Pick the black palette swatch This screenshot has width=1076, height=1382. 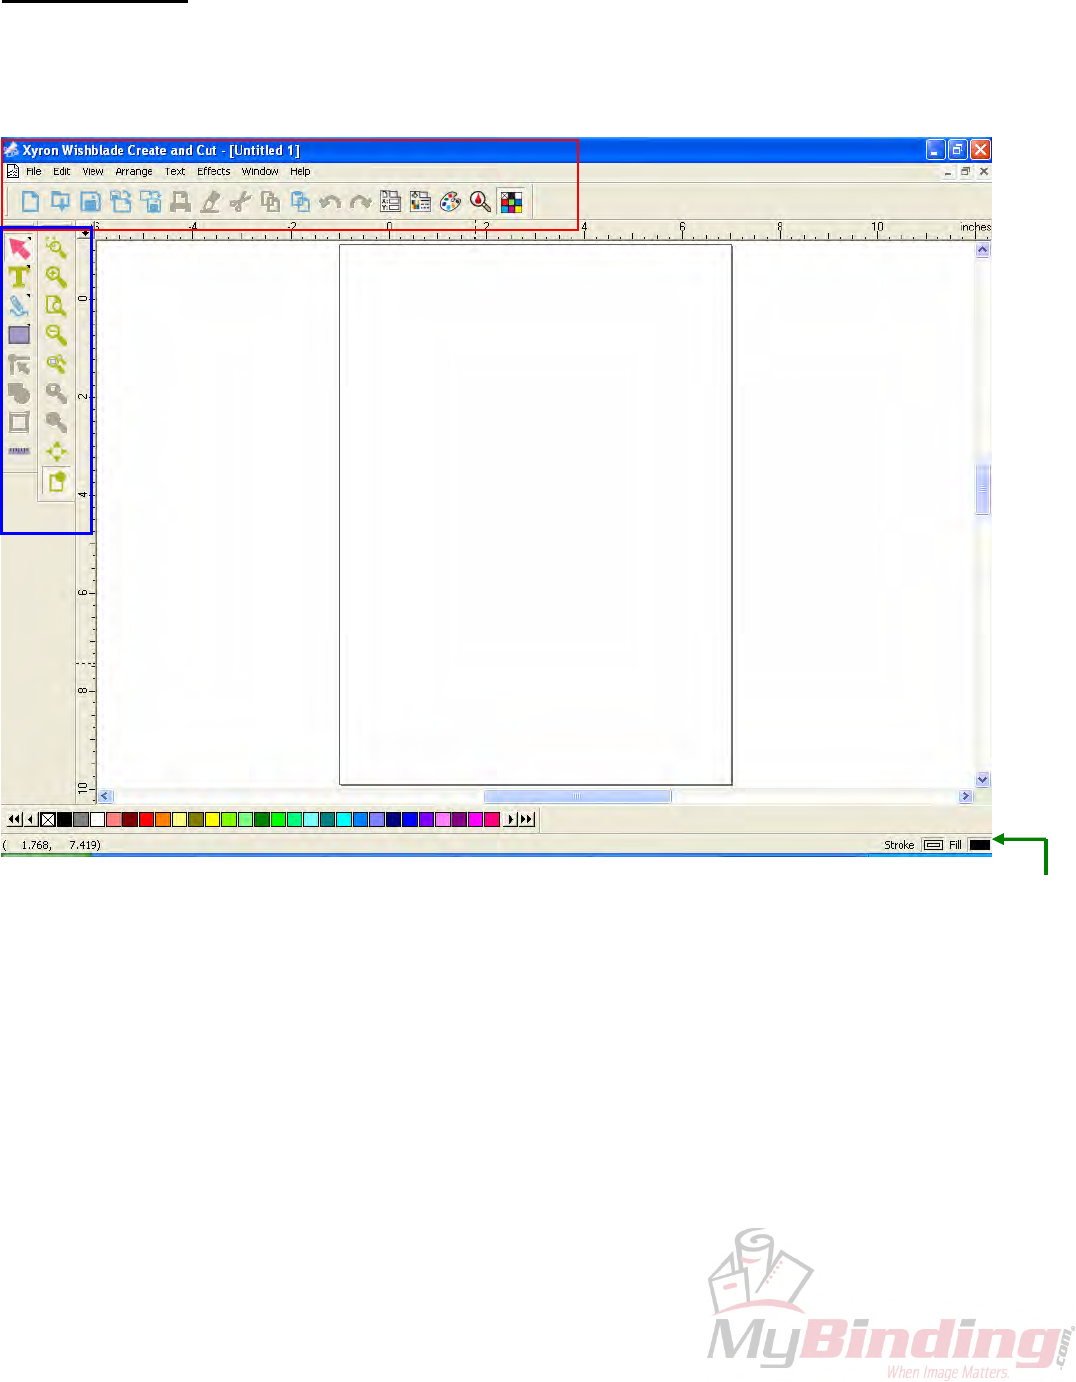[x=64, y=819]
